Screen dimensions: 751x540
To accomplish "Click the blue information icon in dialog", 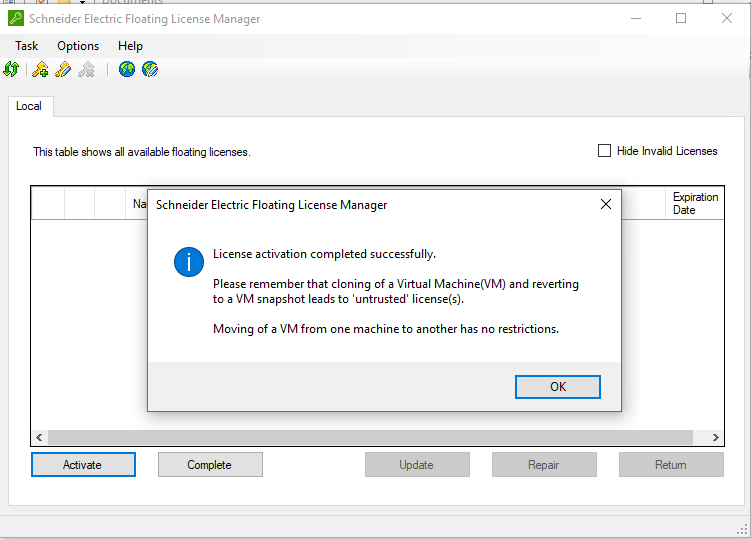I will [189, 262].
